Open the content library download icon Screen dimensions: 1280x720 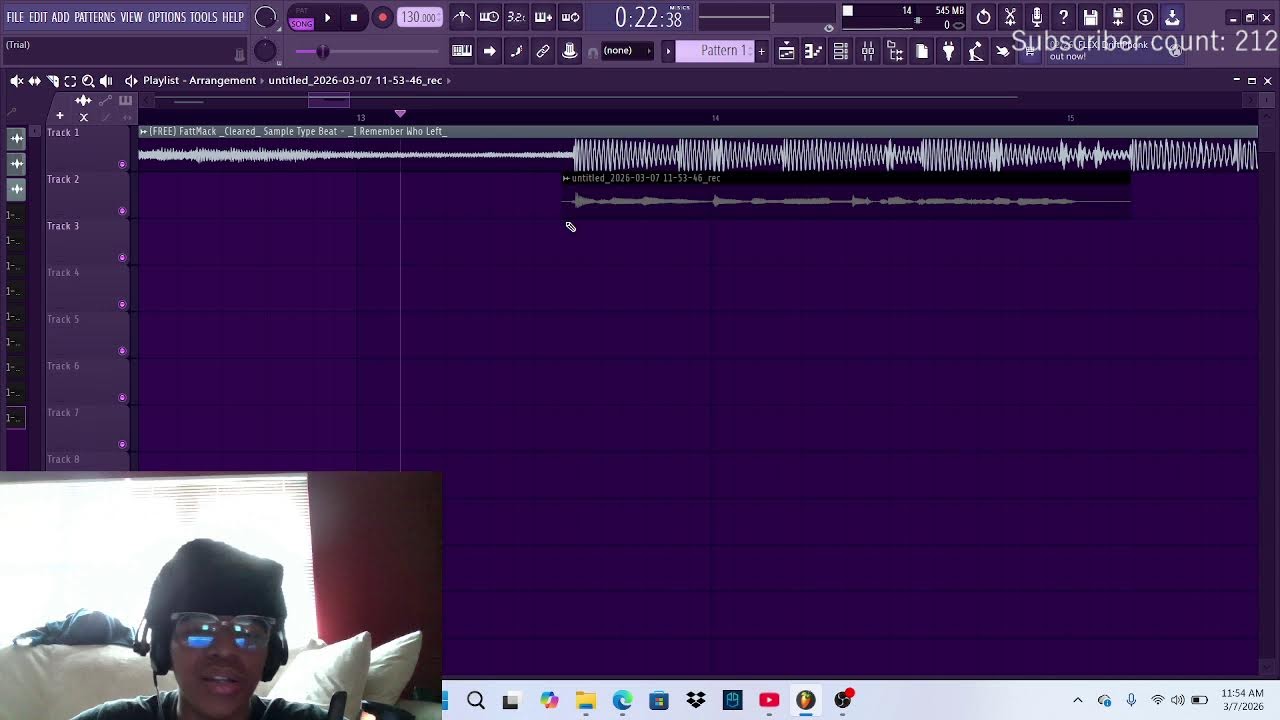point(1172,17)
